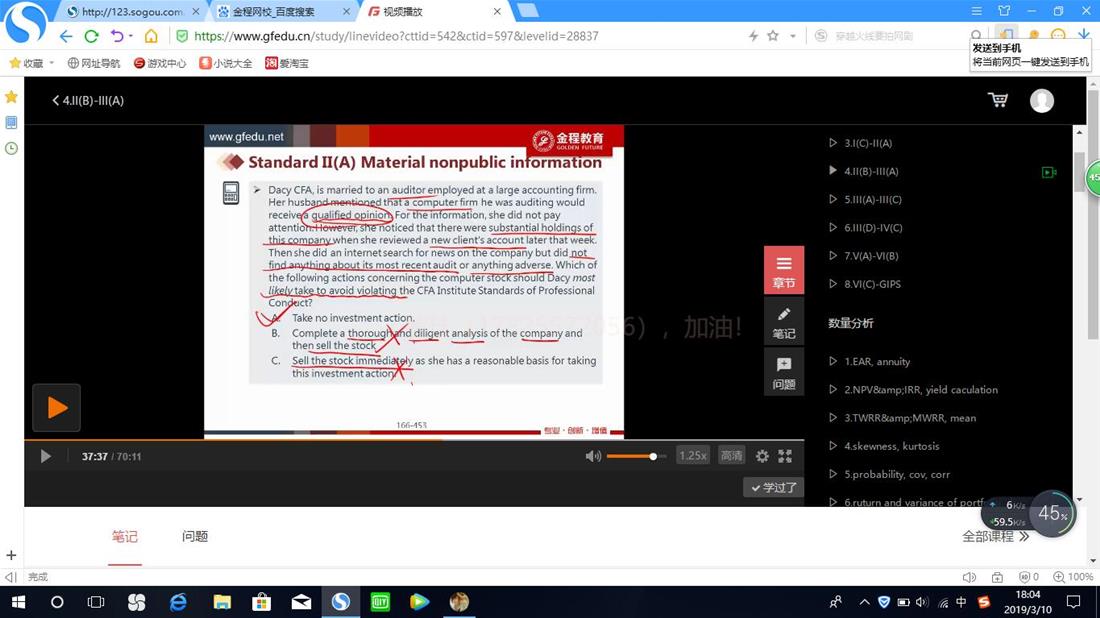Play lesson 5.III(A)-III(C)
Viewport: 1100px width, 618px height.
(873, 199)
